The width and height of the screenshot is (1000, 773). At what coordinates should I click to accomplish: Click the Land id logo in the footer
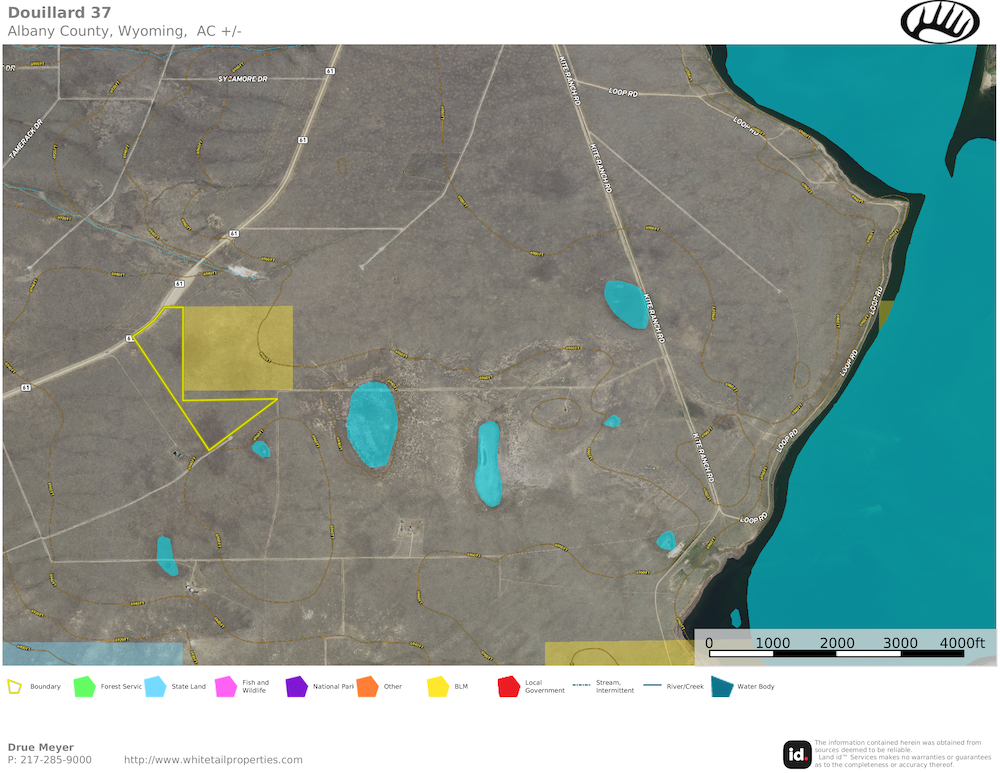[797, 754]
